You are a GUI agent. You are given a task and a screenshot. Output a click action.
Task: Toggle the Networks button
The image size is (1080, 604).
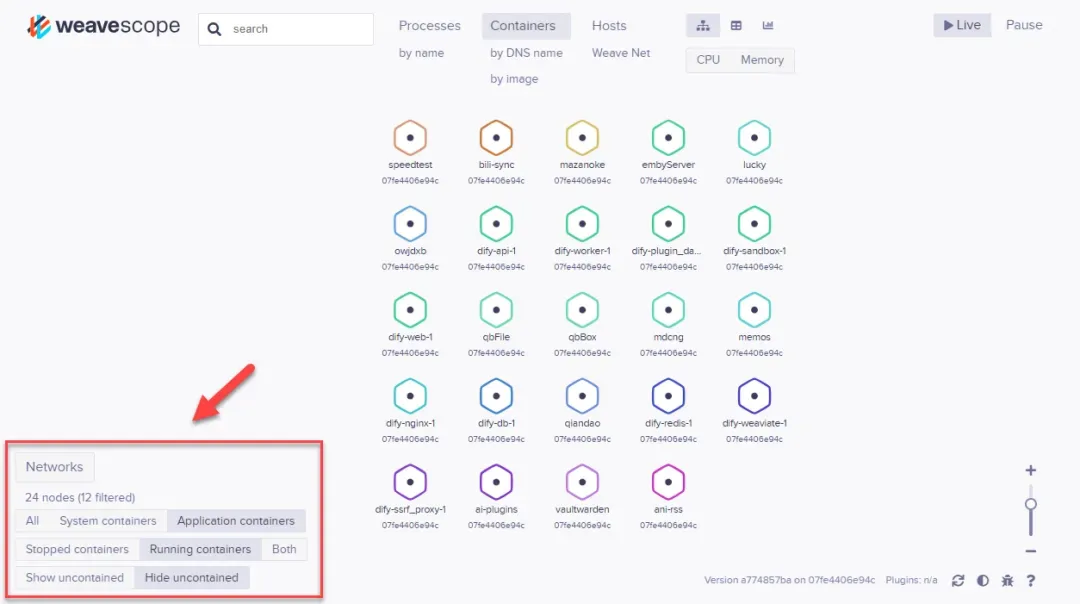pos(54,467)
